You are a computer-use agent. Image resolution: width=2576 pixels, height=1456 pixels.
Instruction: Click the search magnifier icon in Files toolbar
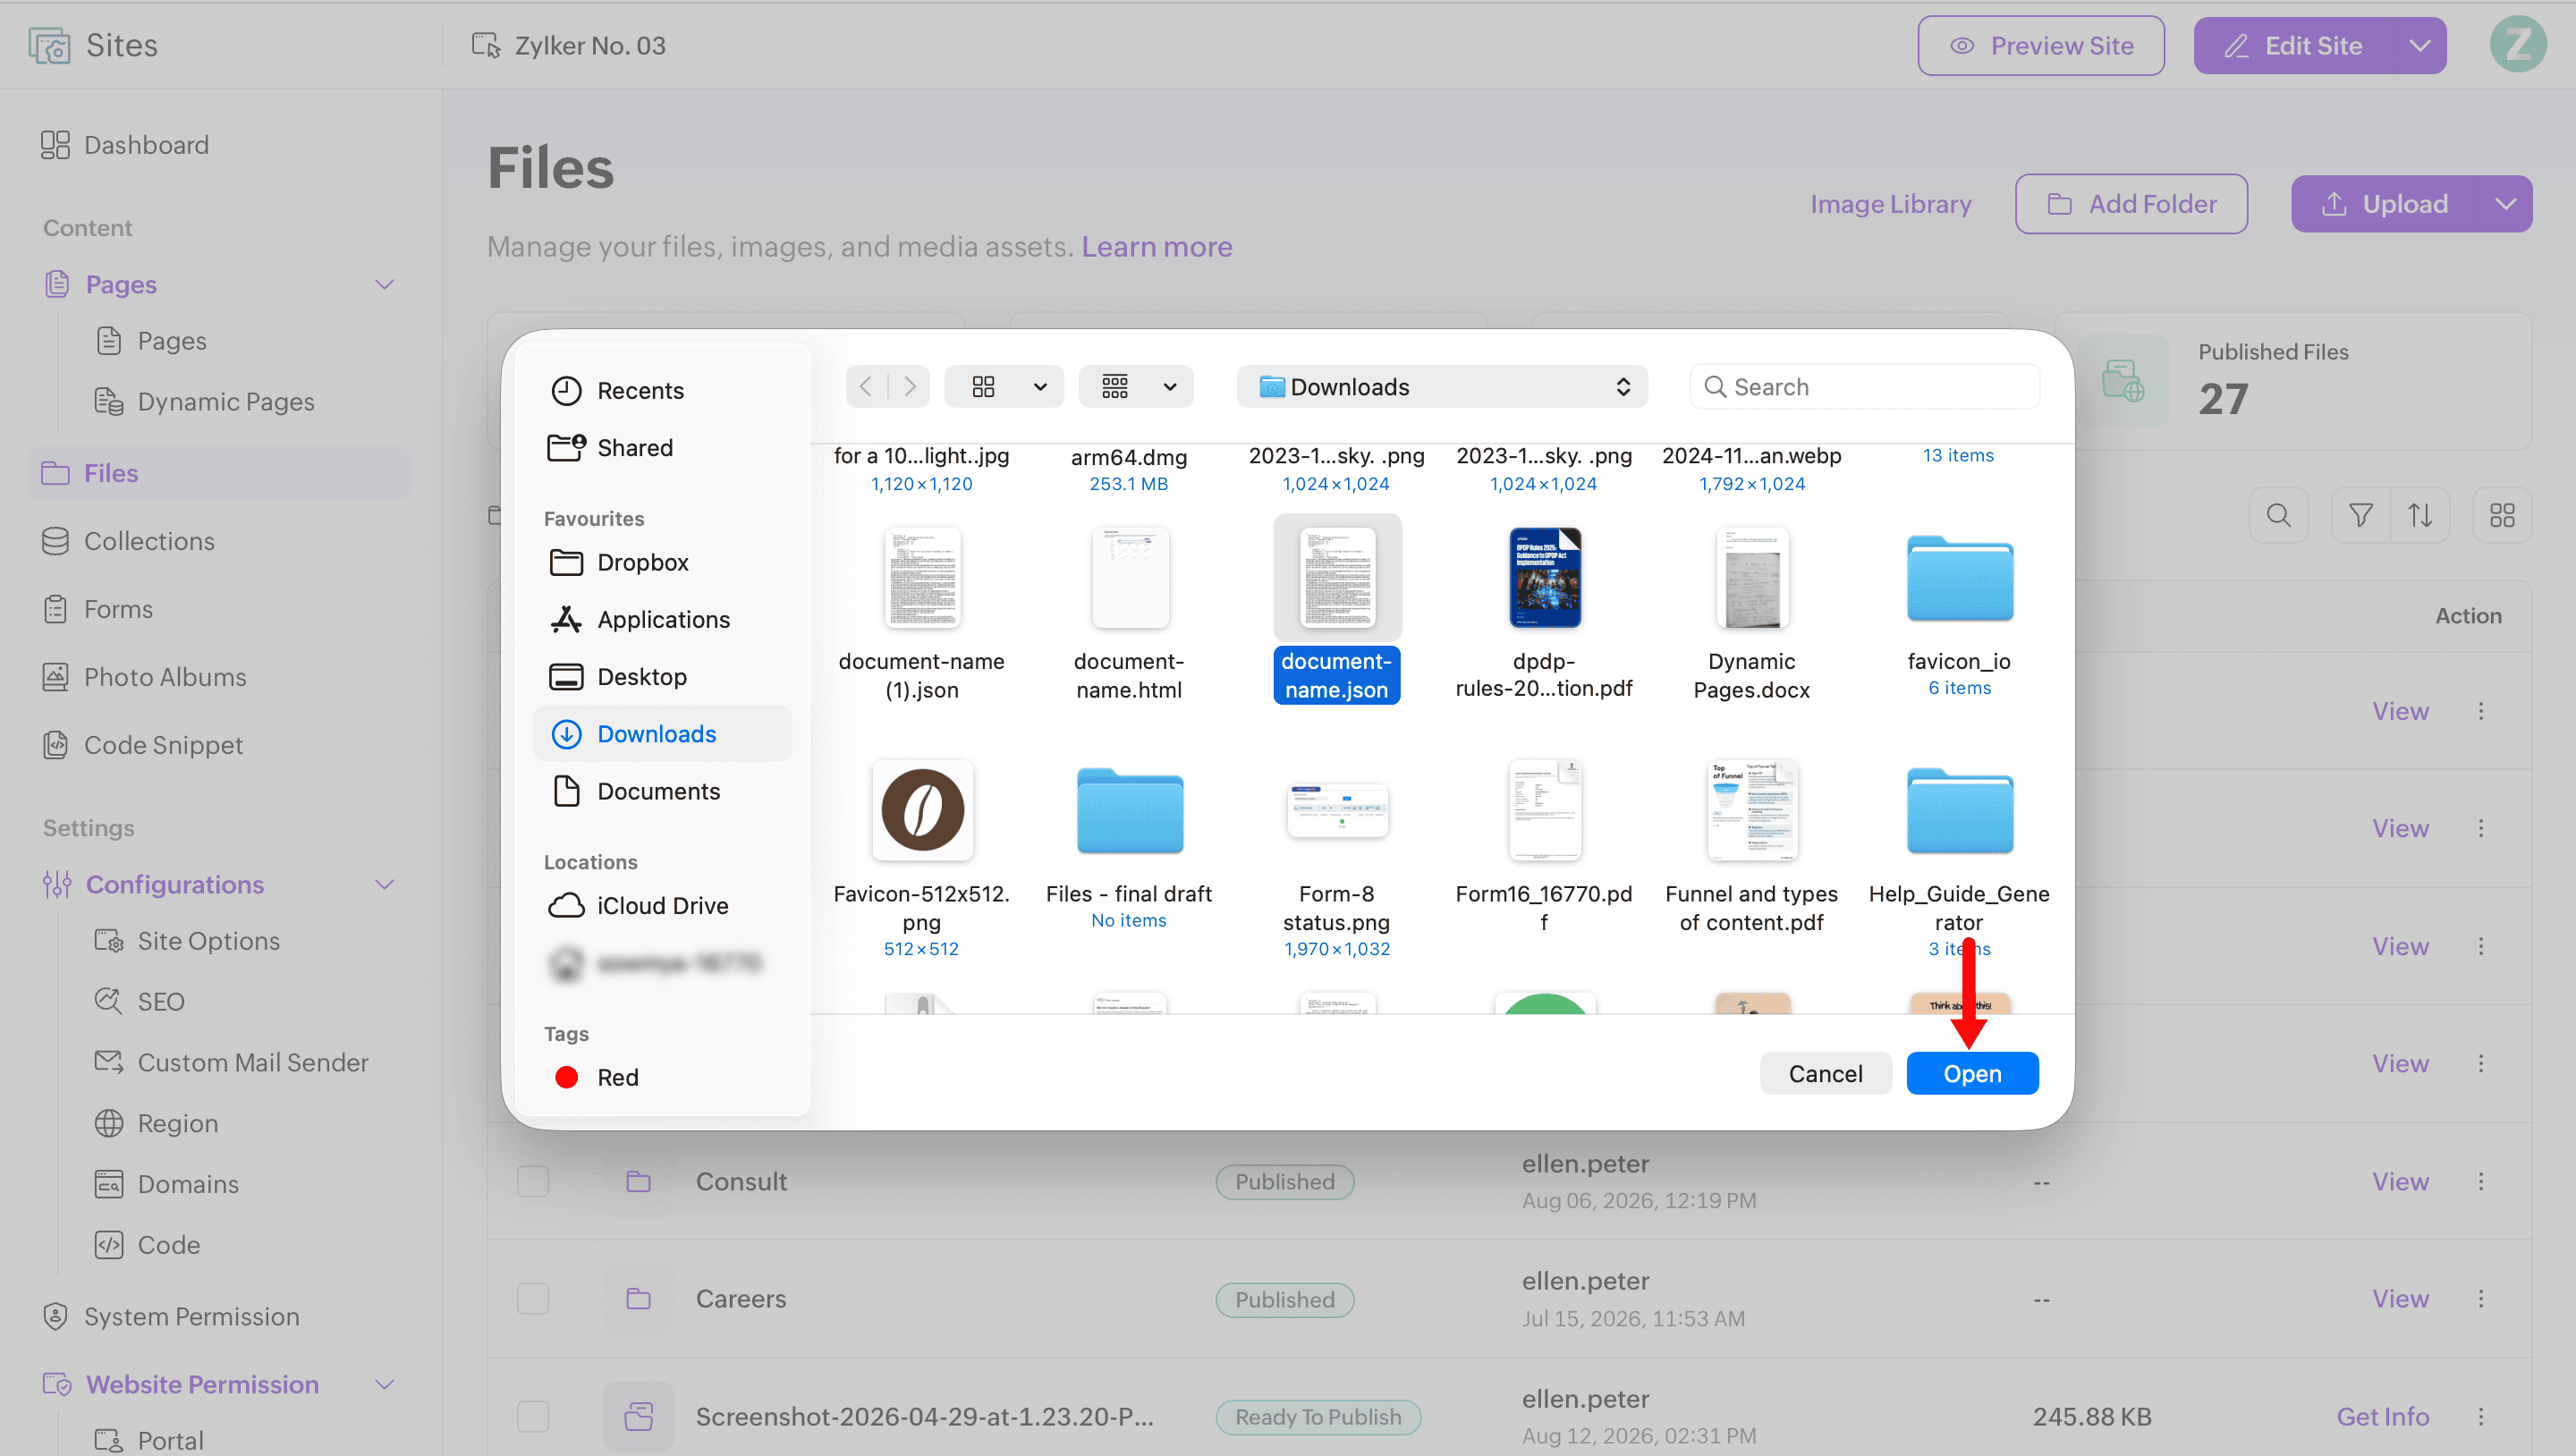[2278, 515]
